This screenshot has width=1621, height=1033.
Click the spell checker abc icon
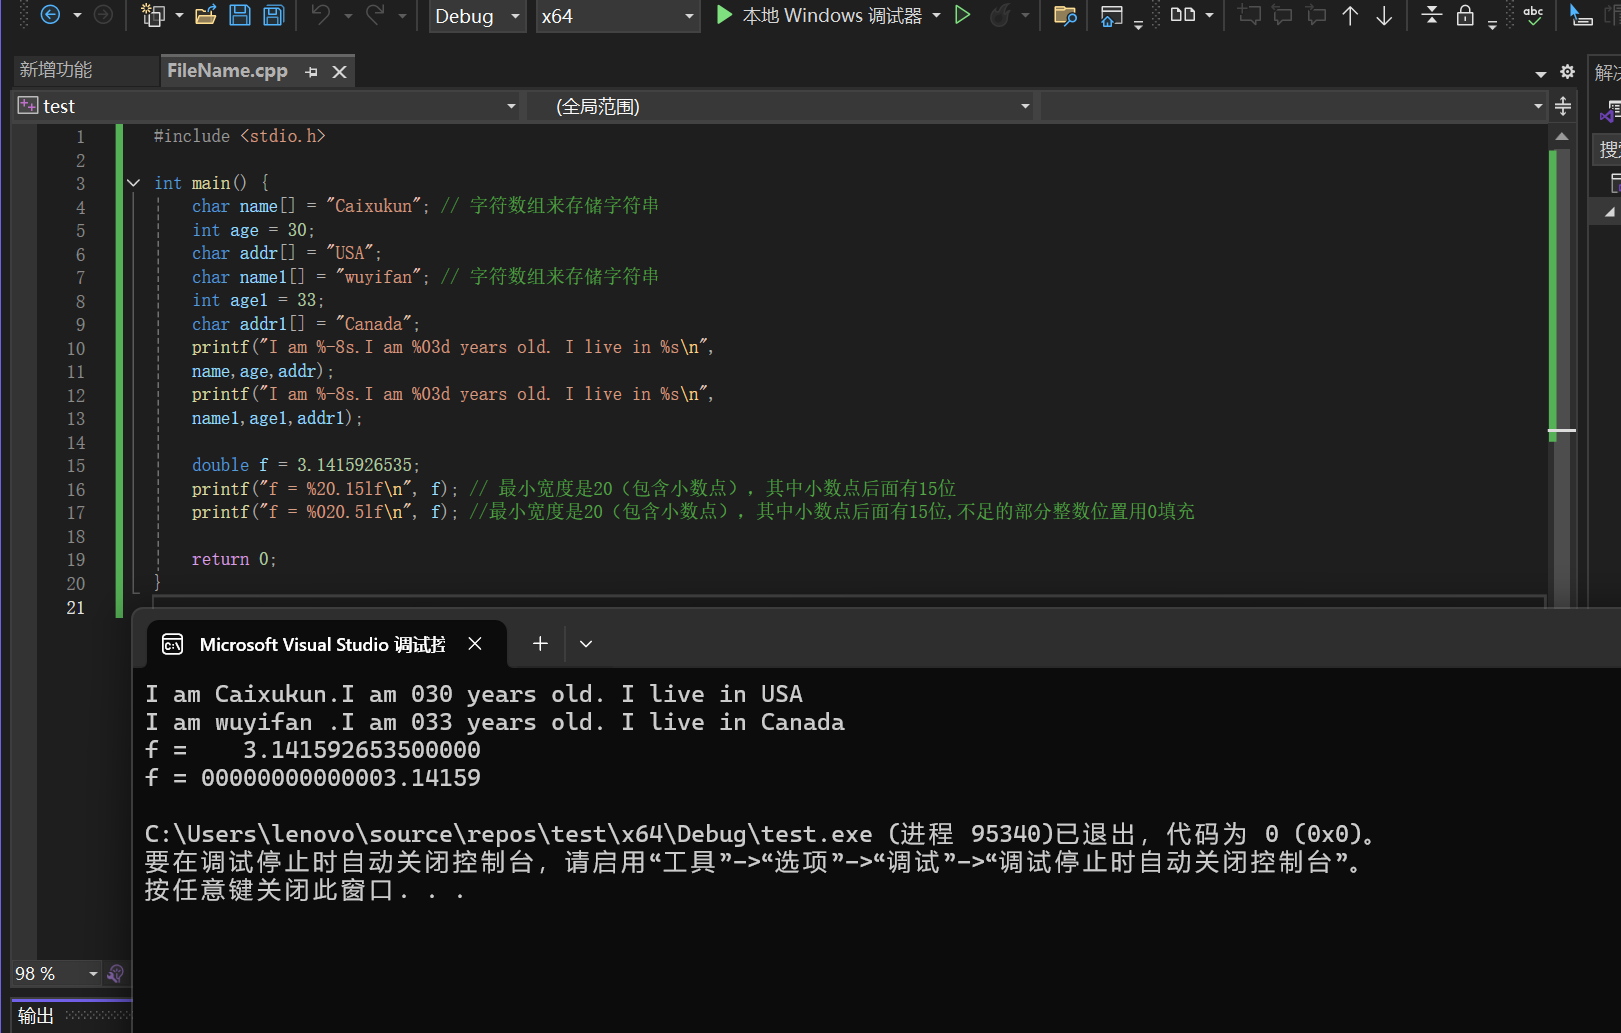(1533, 15)
